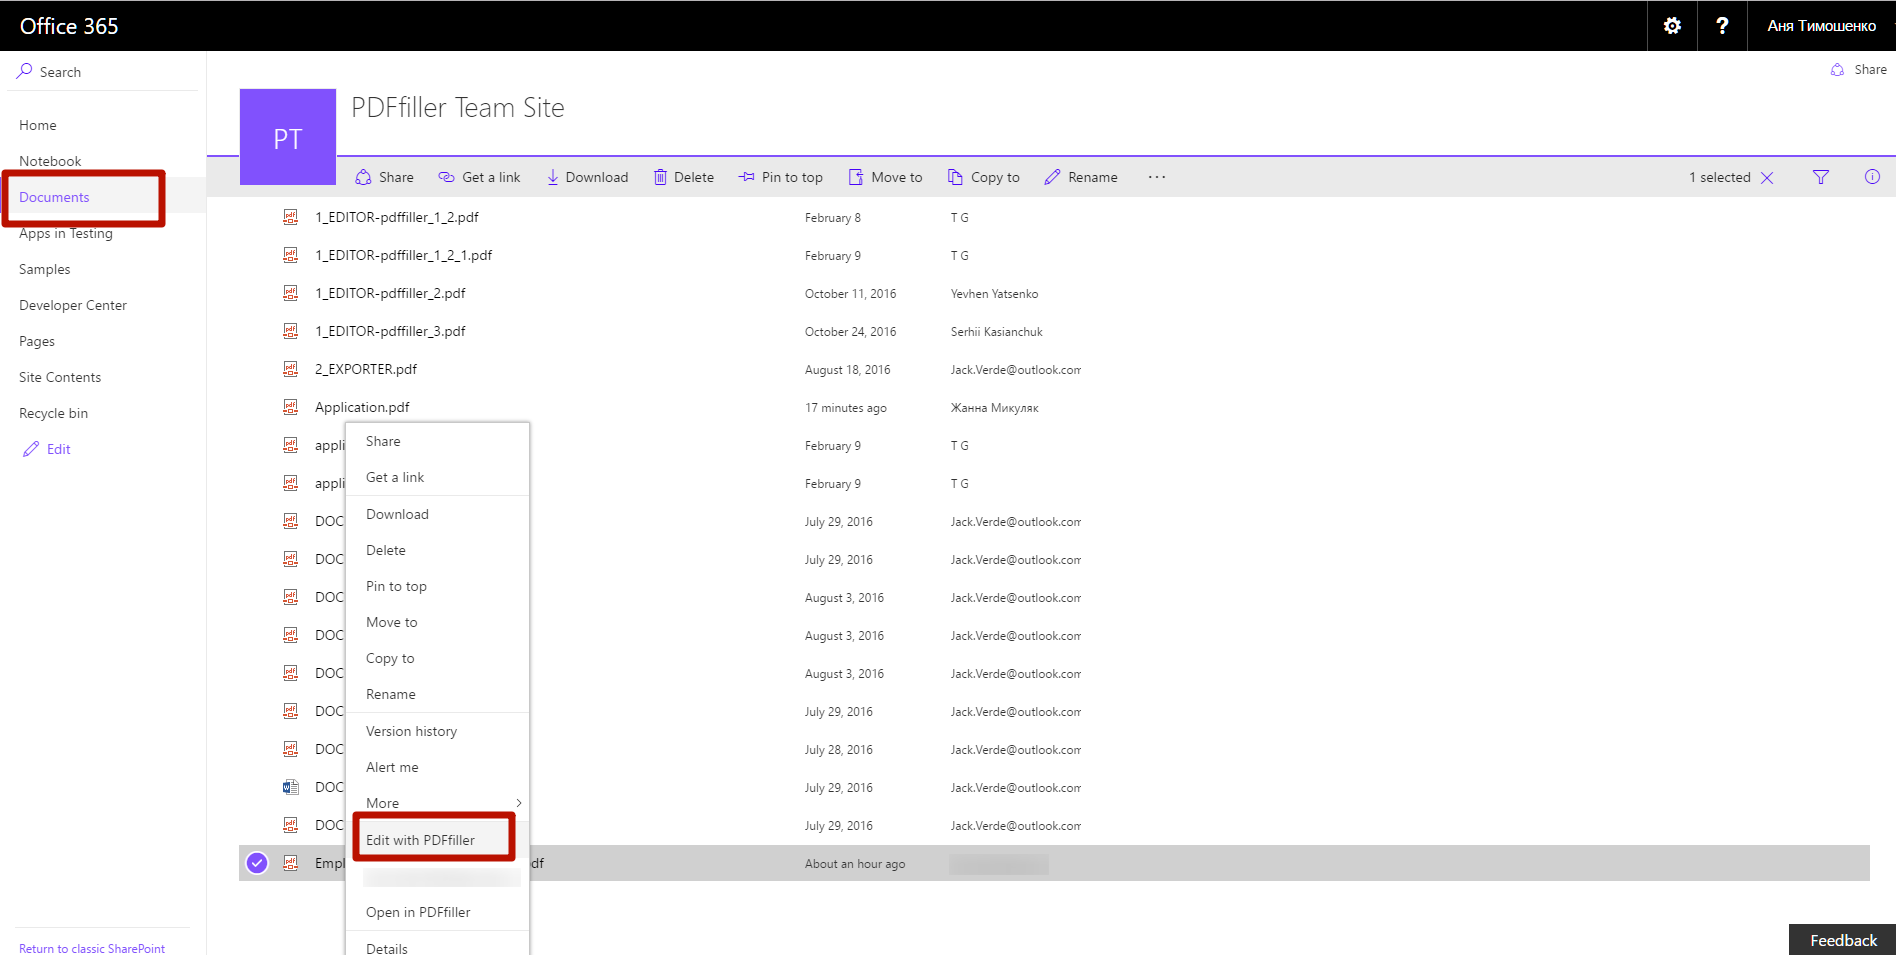
Task: Click the Office 365 header title
Action: click(69, 26)
